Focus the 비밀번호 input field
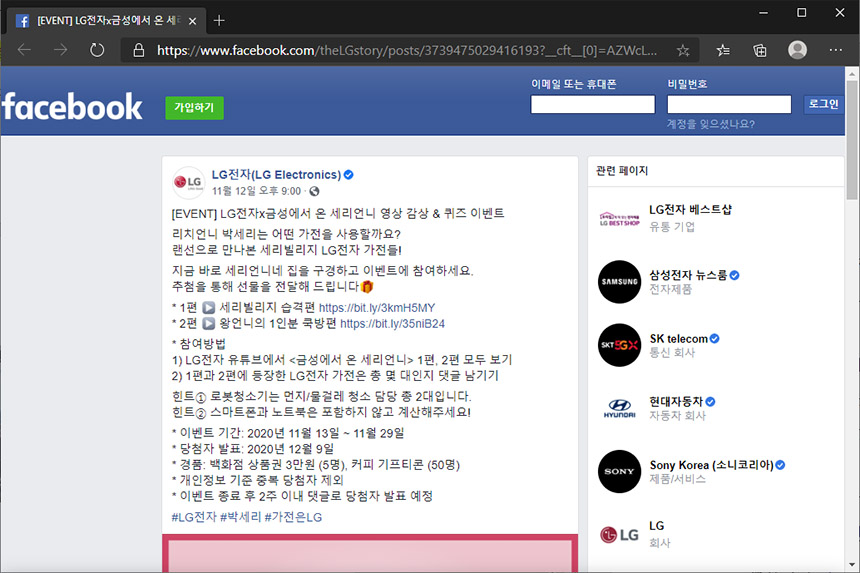 tap(729, 104)
